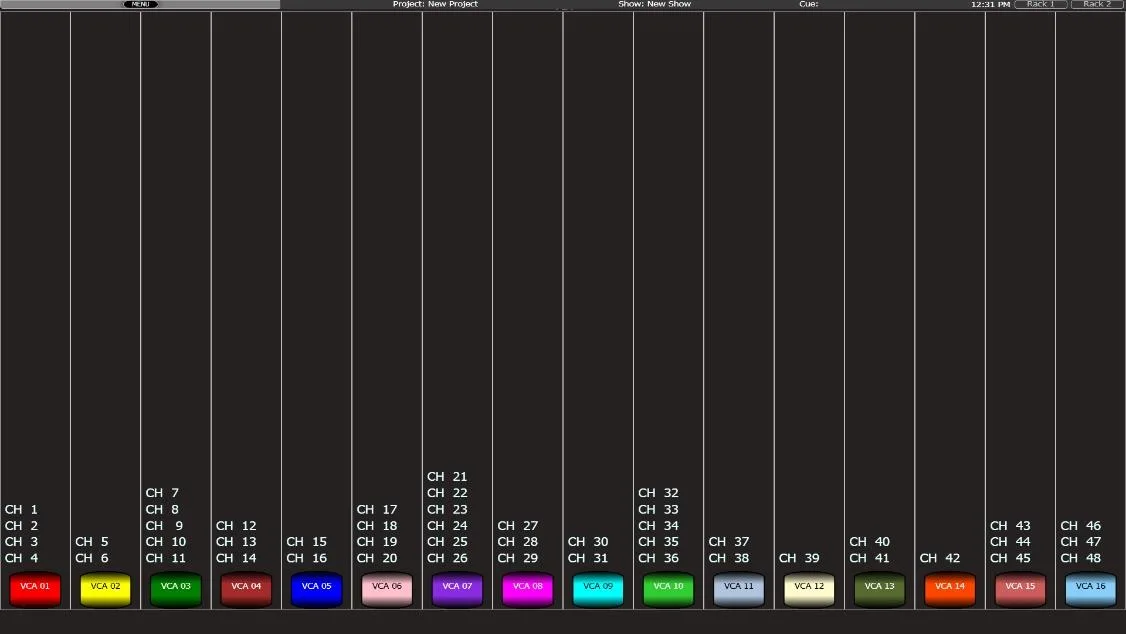Click 'CH 2' in VCA 01 column
This screenshot has width=1126, height=634.
tap(22, 526)
